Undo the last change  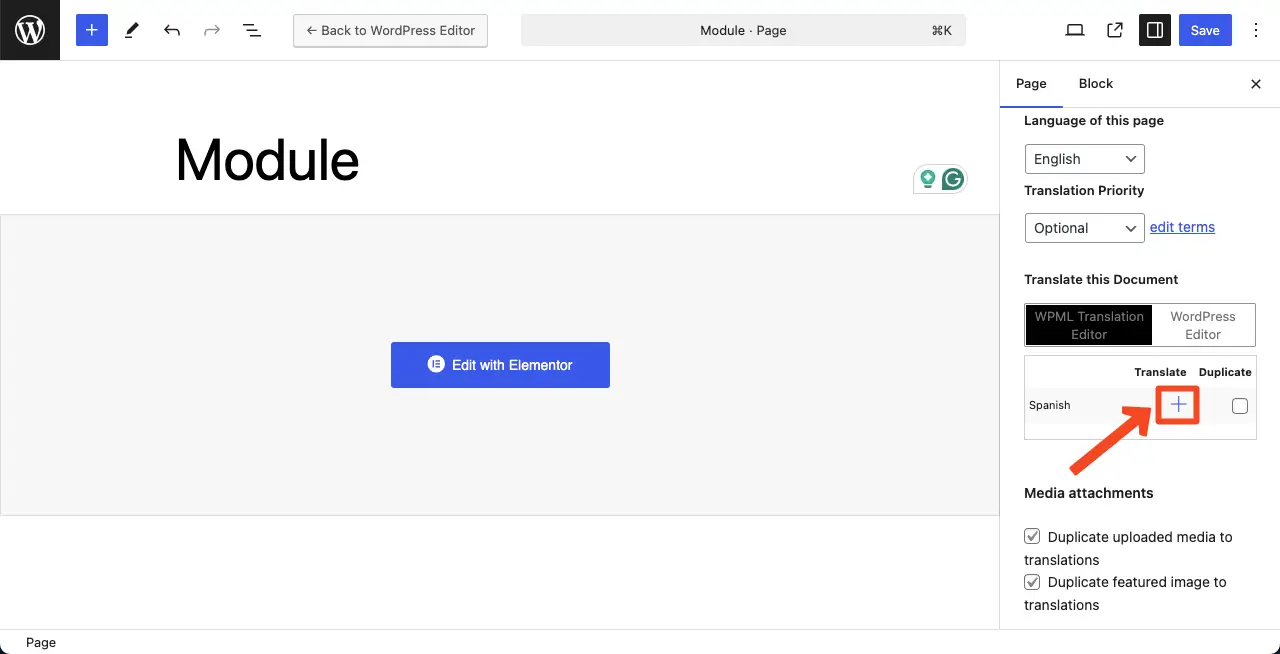[172, 30]
